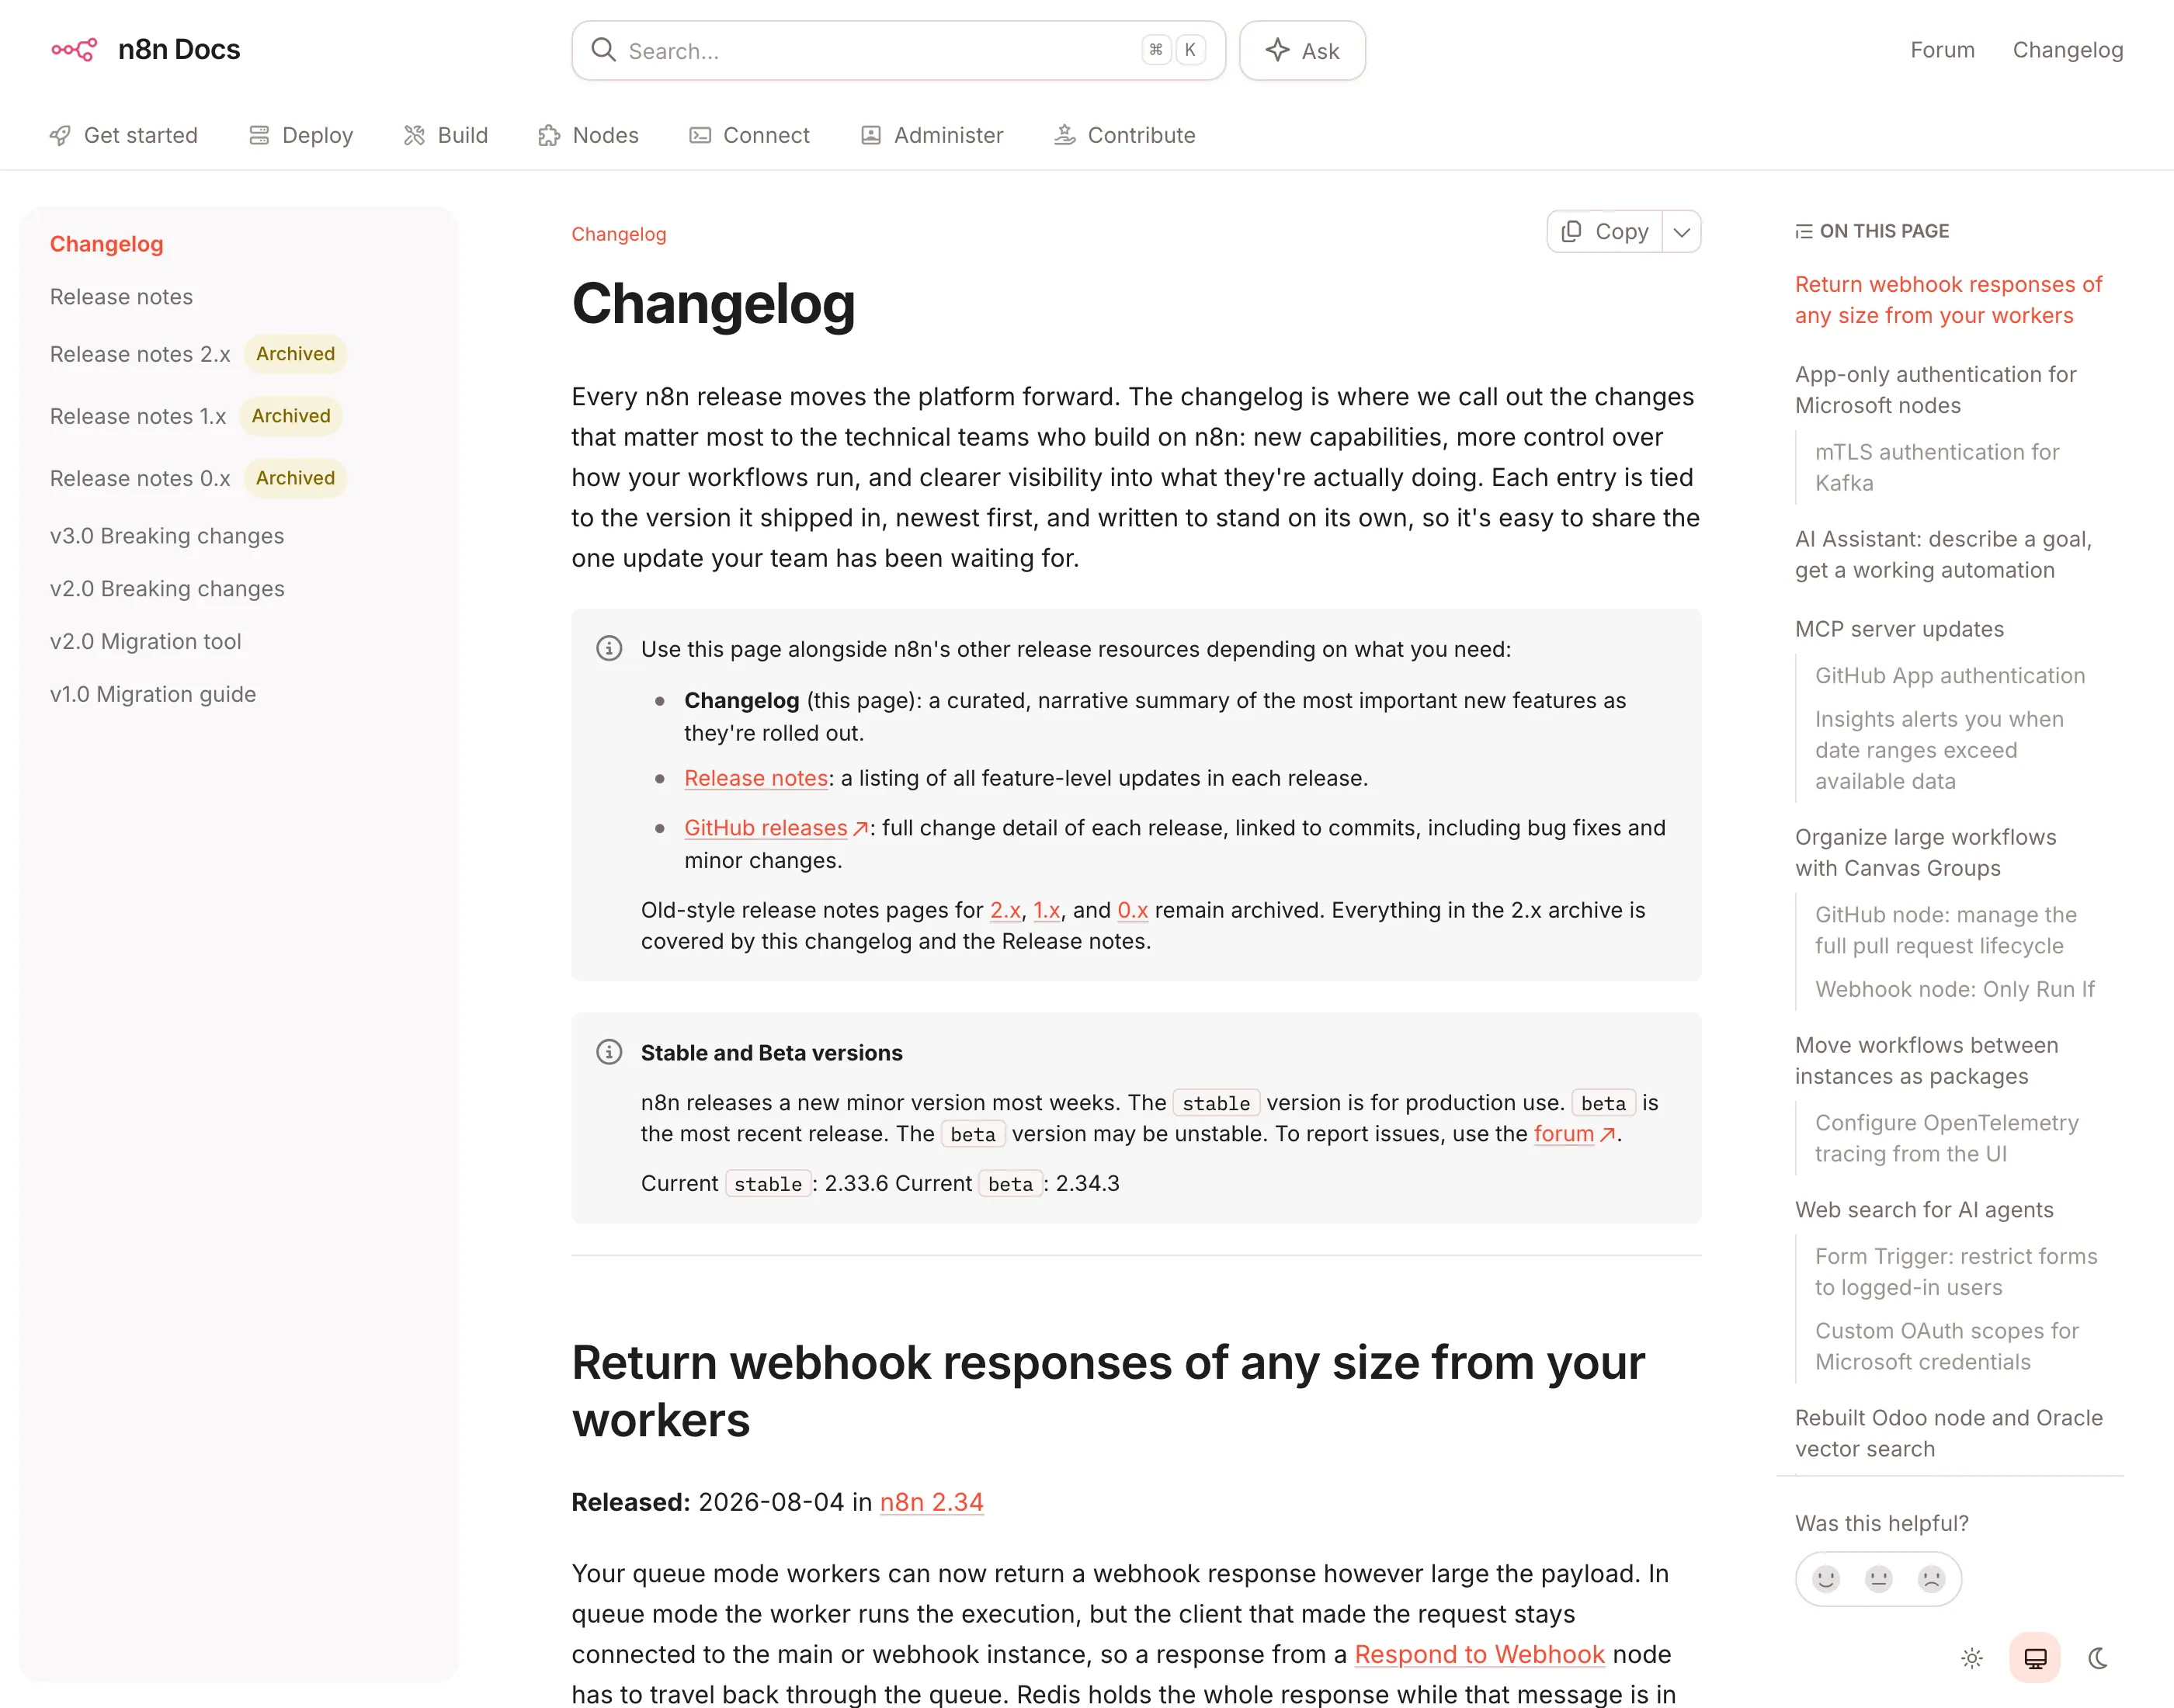Viewport: 2174px width, 1708px height.
Task: Open the Nodes tab
Action: click(588, 135)
